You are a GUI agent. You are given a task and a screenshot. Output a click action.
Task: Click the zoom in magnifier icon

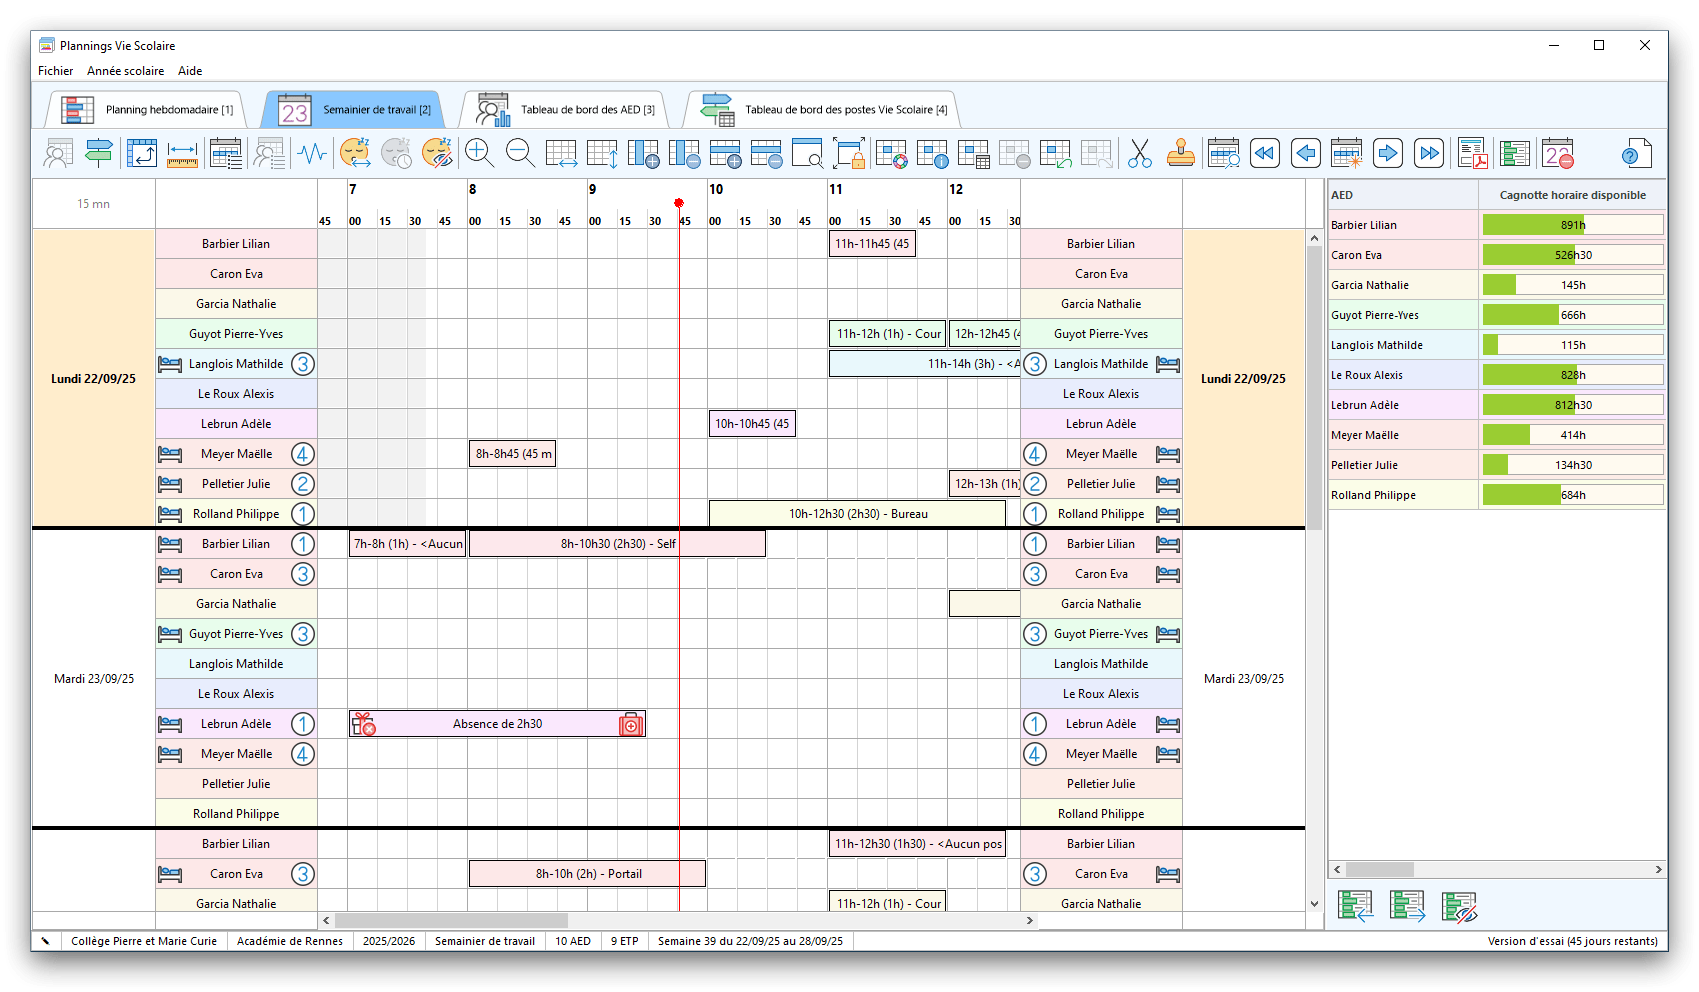(479, 153)
